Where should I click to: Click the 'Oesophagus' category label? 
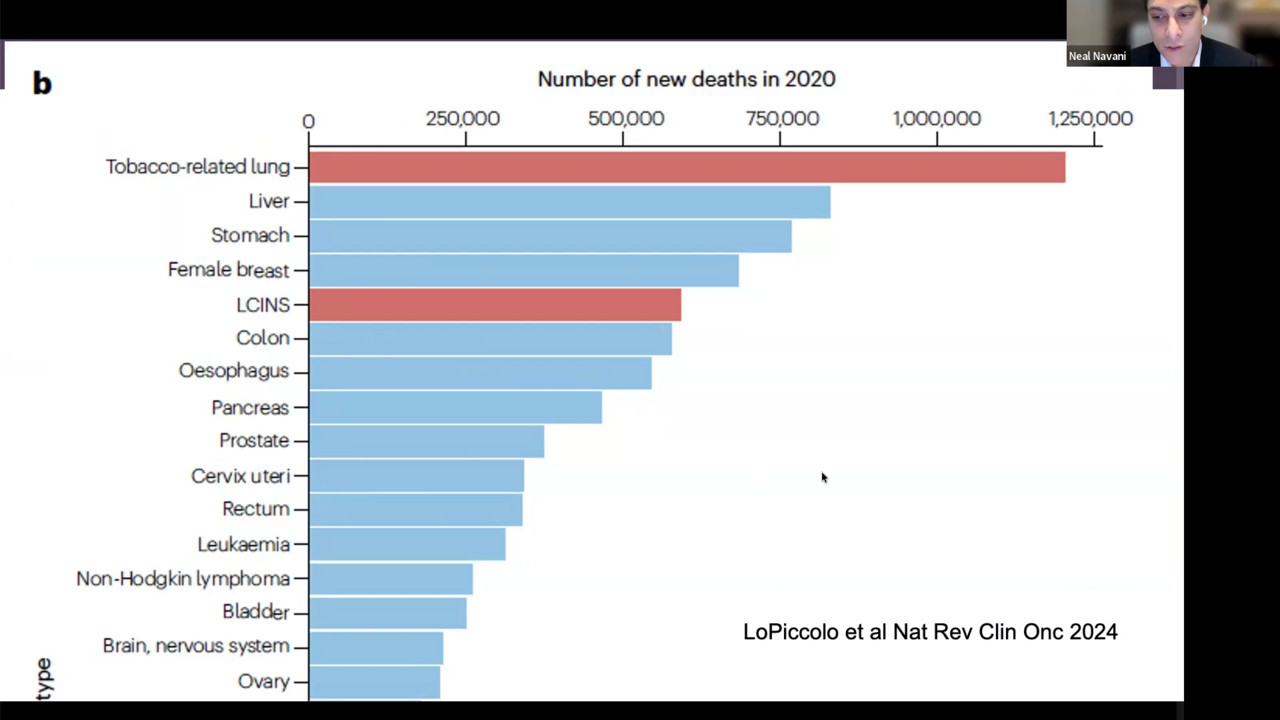tap(234, 371)
